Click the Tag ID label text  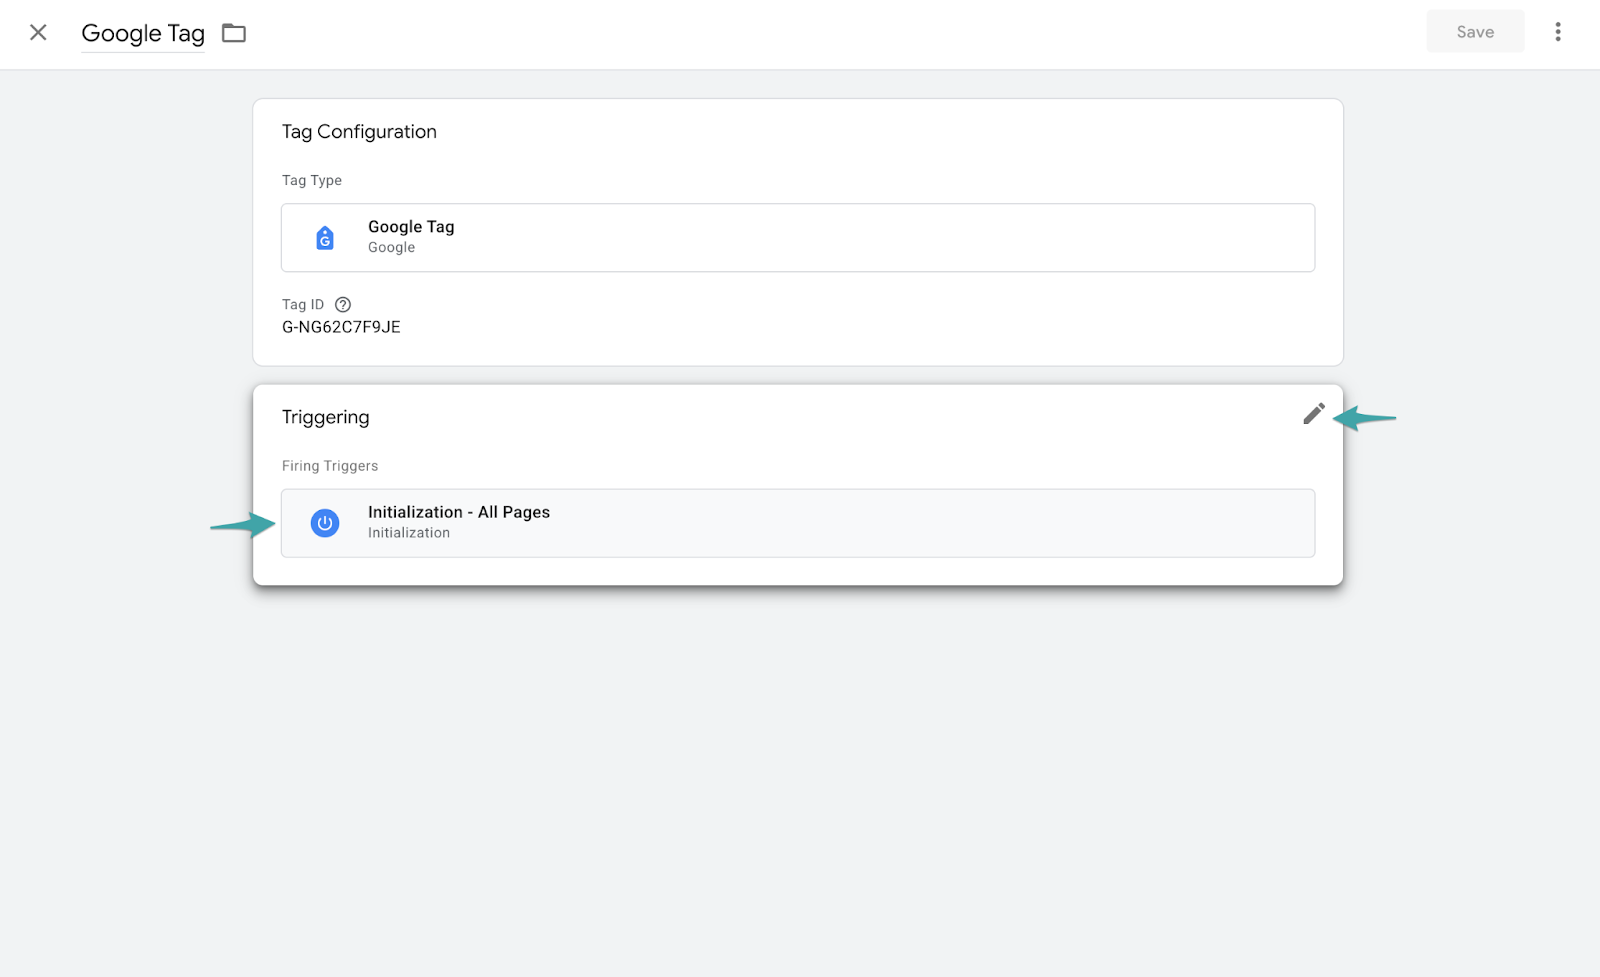pos(303,305)
